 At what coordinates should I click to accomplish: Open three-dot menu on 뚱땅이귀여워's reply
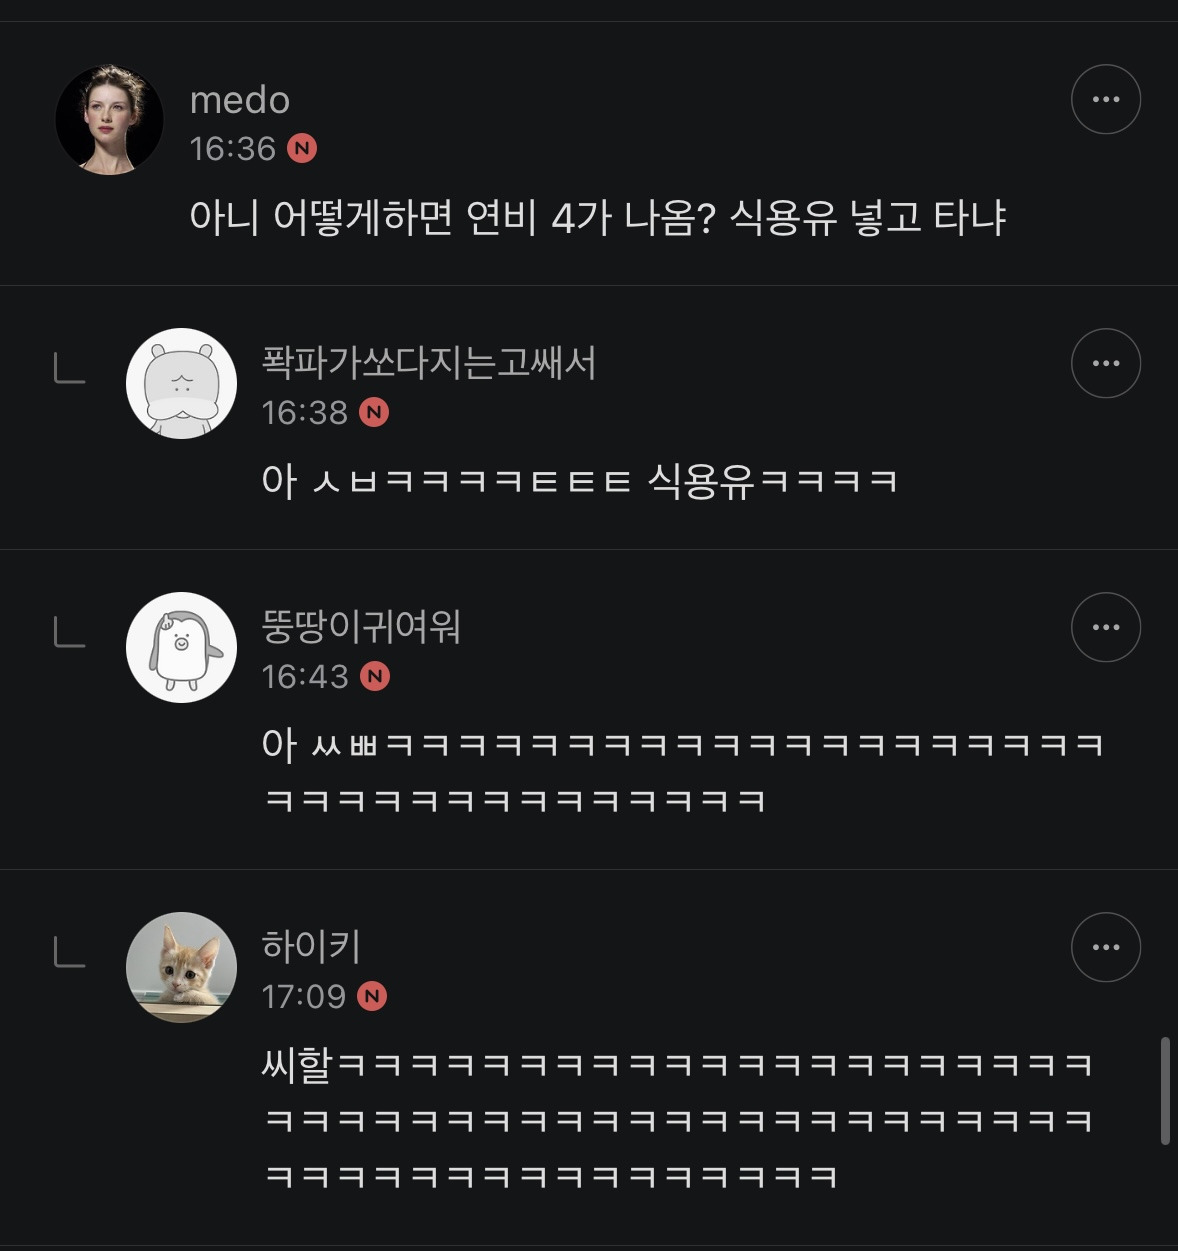point(1105,627)
